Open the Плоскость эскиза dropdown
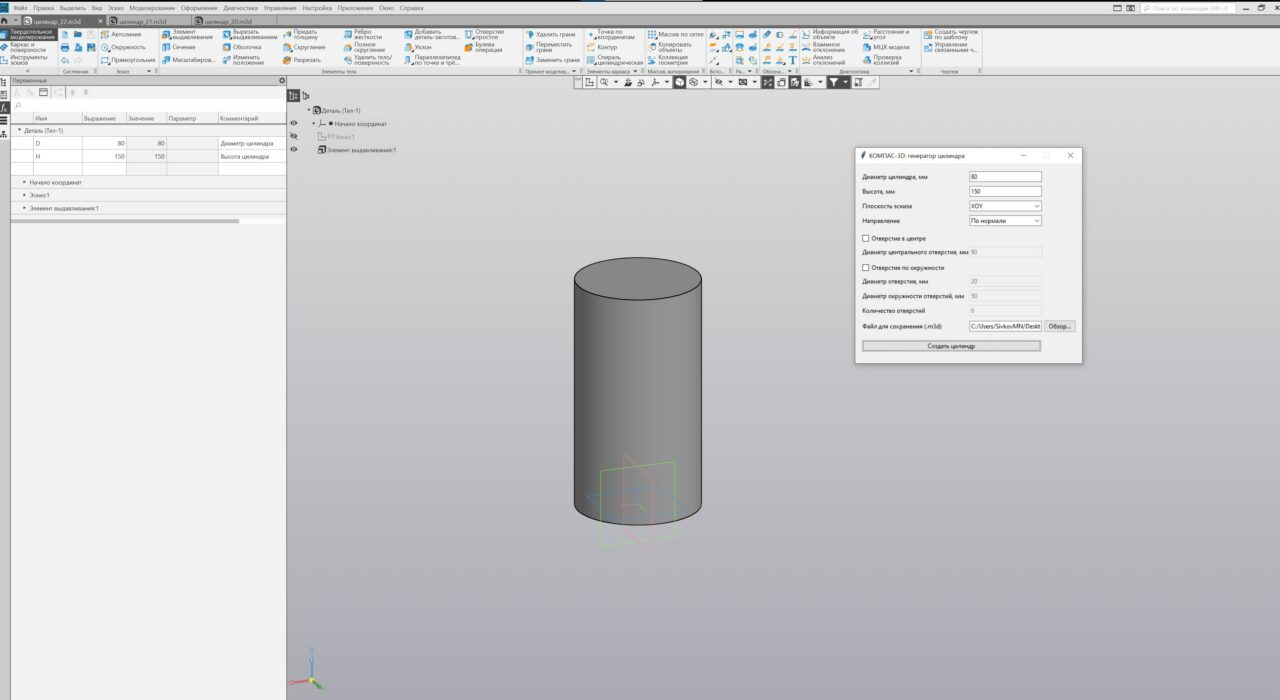The image size is (1280, 700). tap(1005, 206)
